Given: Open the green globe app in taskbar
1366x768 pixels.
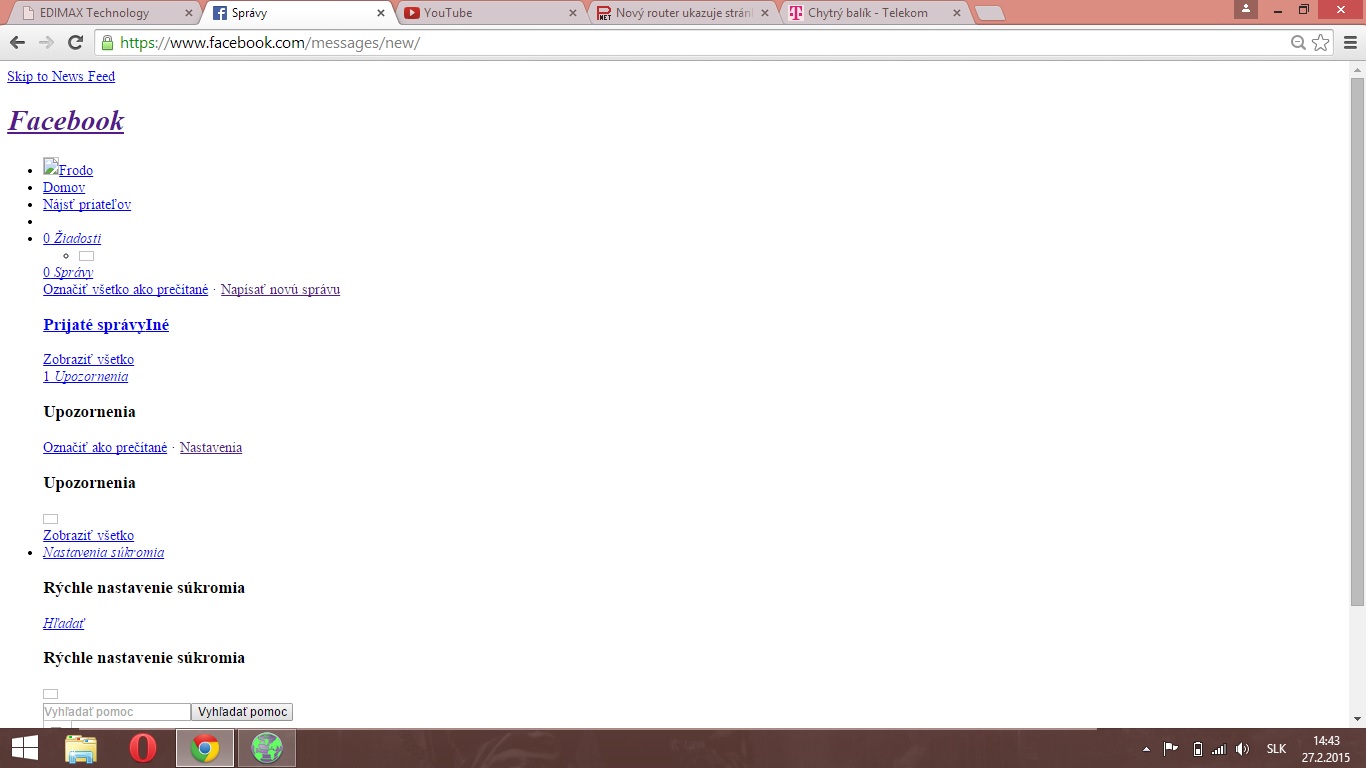Looking at the screenshot, I should (x=266, y=748).
